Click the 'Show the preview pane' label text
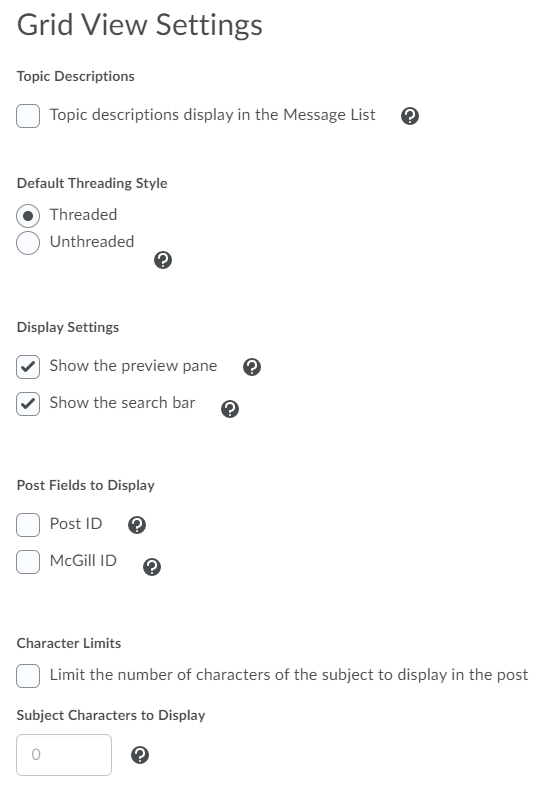This screenshot has height=786, width=549. coord(133,366)
